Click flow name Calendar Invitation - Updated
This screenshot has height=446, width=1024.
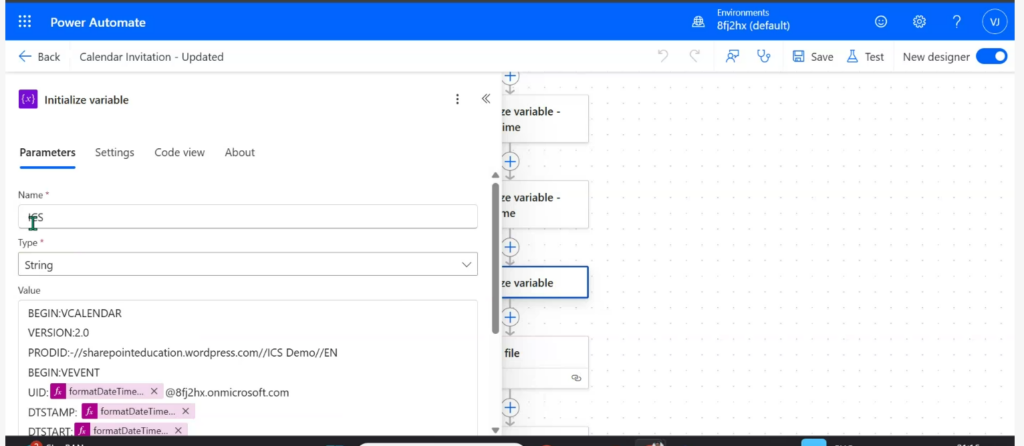tap(152, 57)
